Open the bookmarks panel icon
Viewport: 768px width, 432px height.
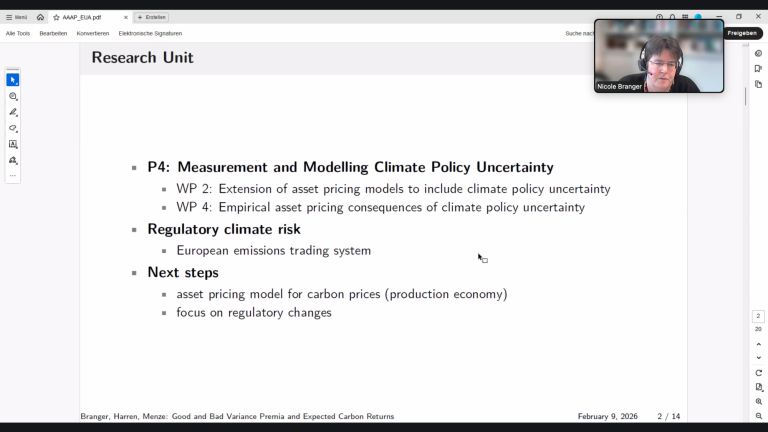coord(759,69)
